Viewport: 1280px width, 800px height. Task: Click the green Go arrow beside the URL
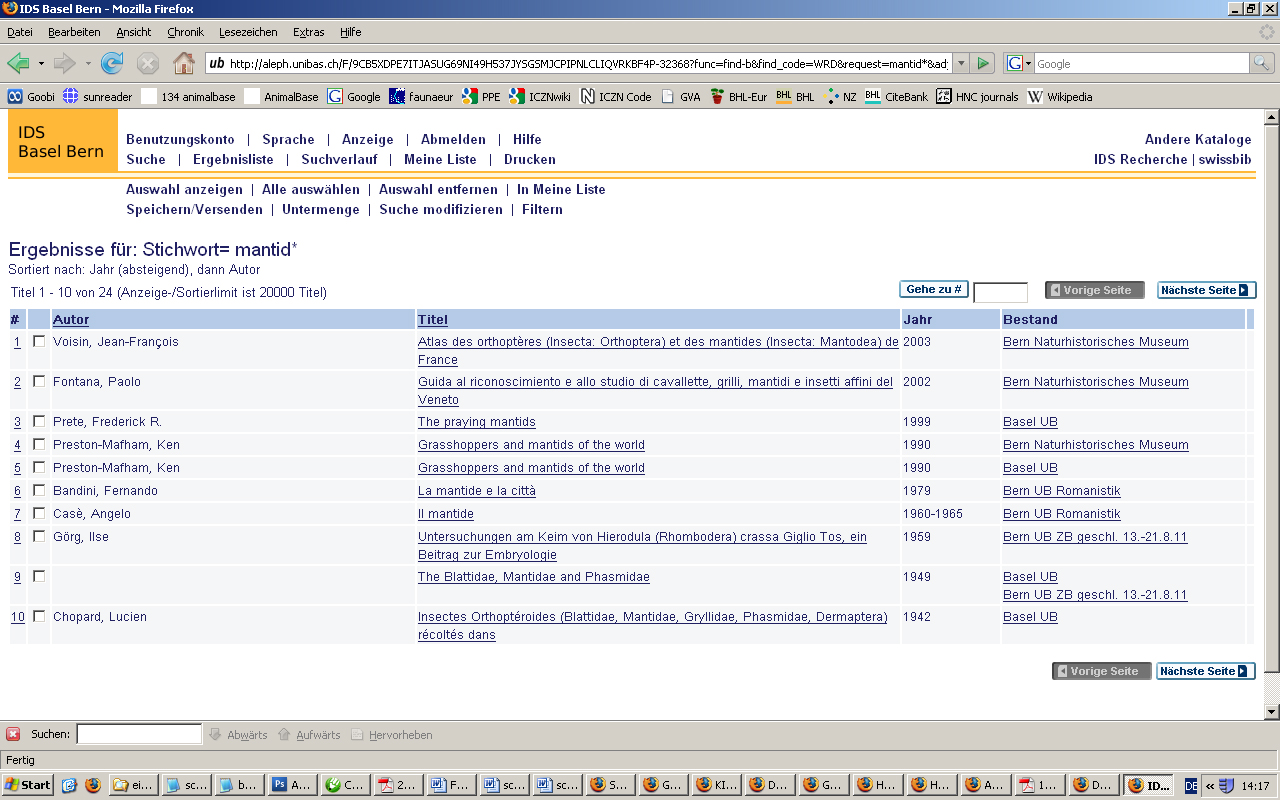coord(983,63)
